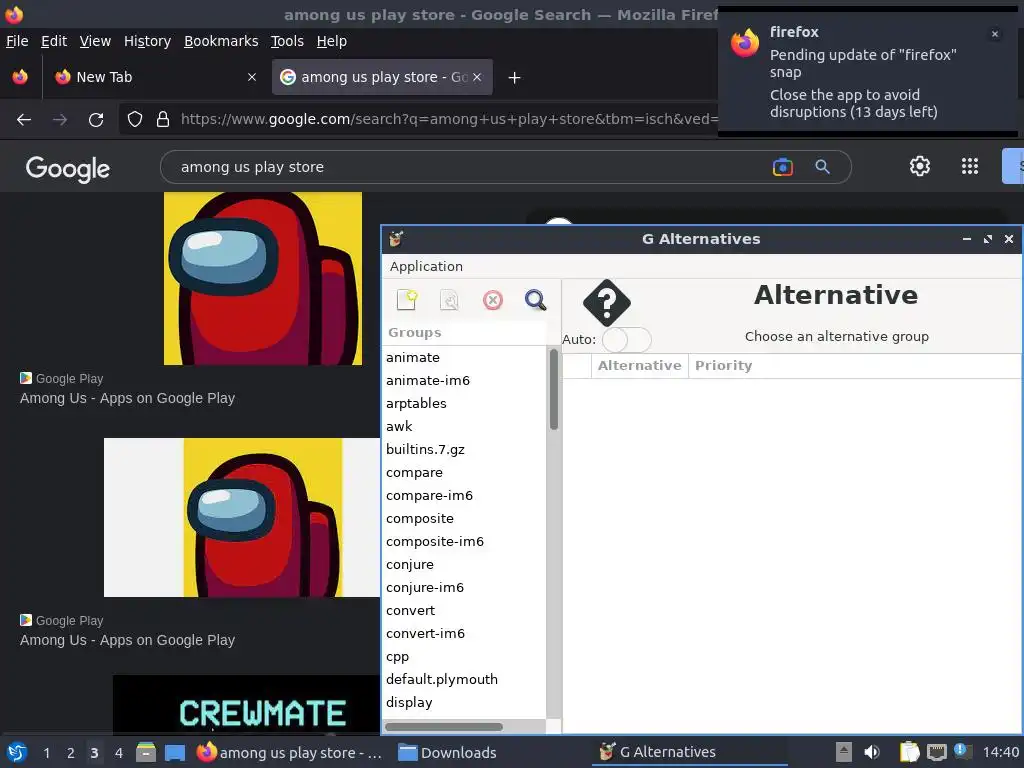
Task: Click the tracking protection shield icon
Action: 135,120
